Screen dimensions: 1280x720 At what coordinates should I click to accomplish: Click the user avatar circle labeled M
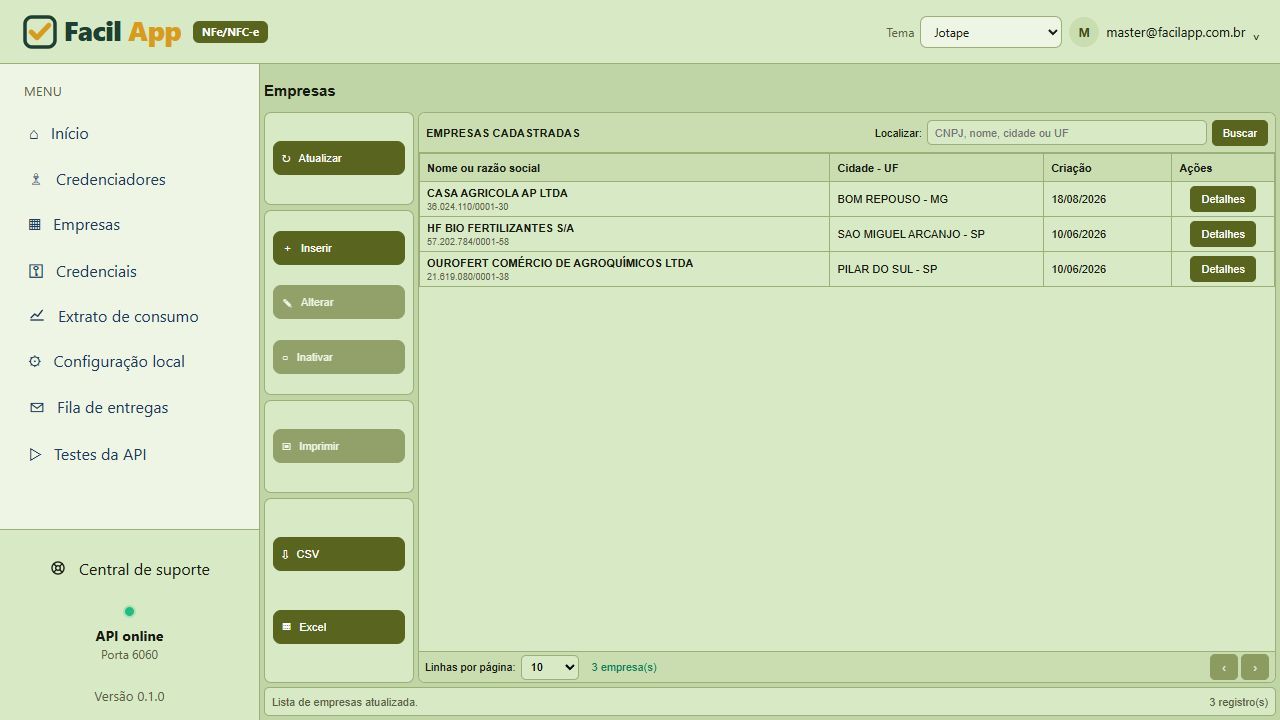(1084, 32)
